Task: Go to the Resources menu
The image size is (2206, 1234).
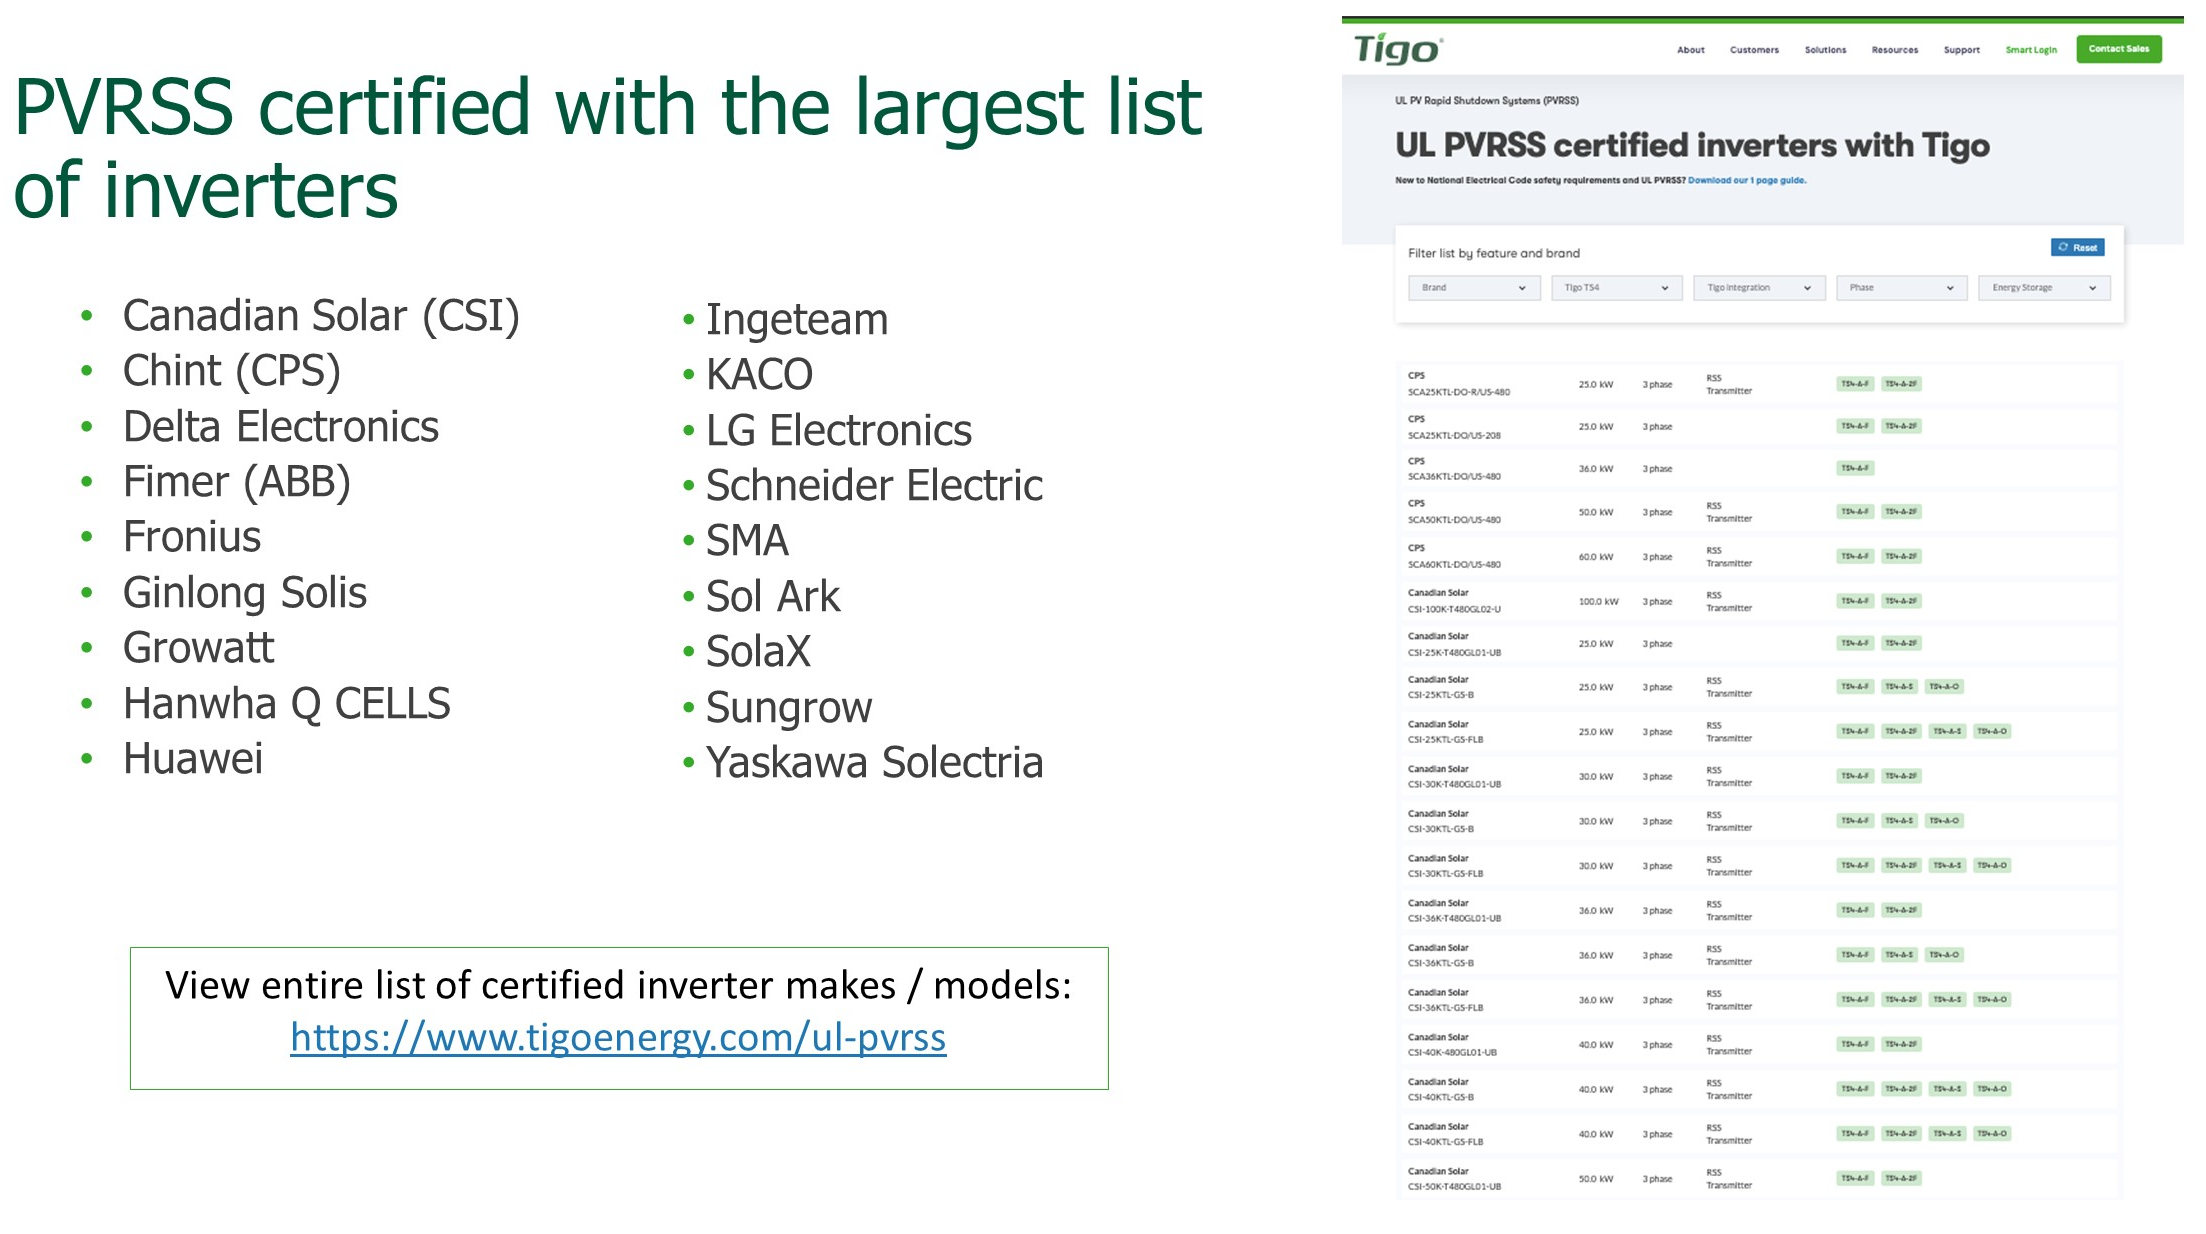Action: pos(1894,50)
